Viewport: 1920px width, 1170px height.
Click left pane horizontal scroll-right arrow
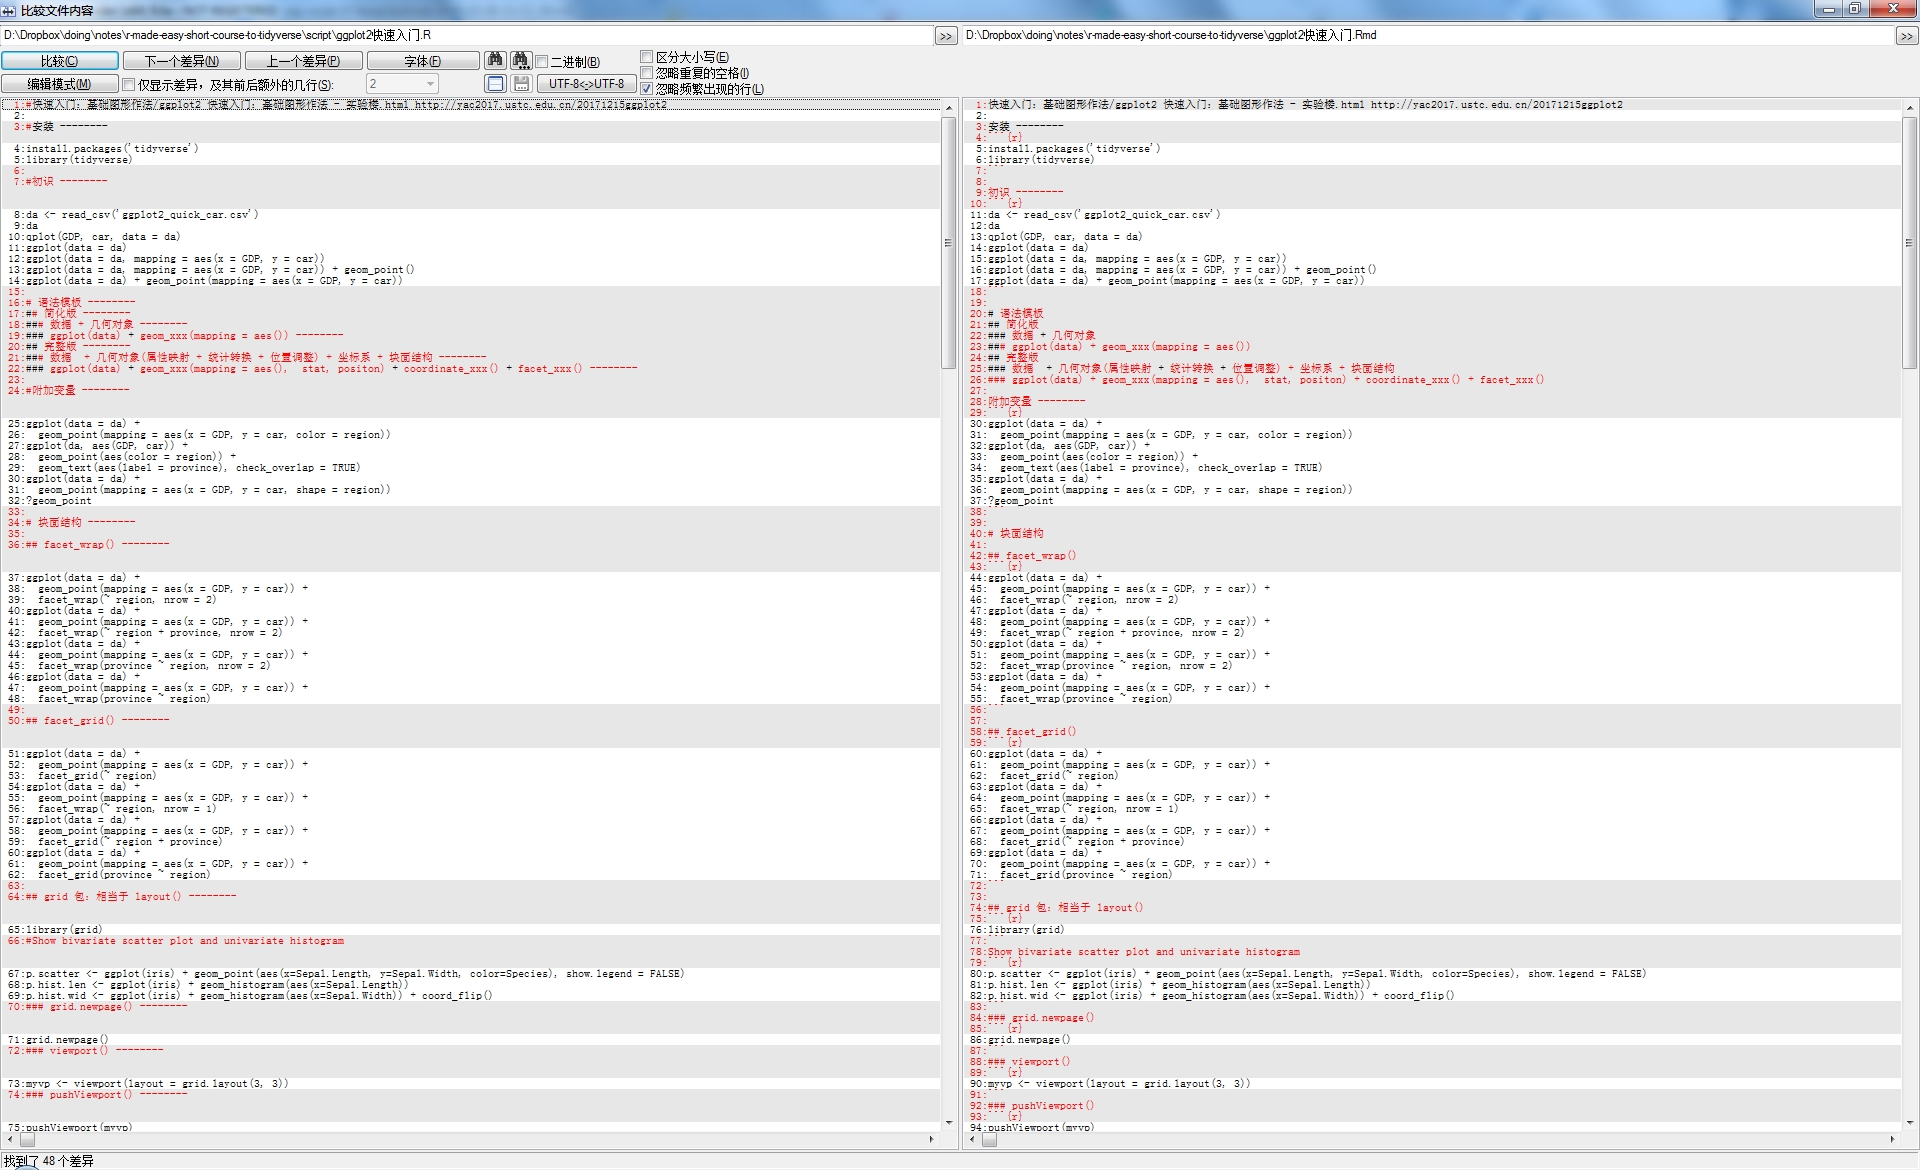[x=931, y=1139]
